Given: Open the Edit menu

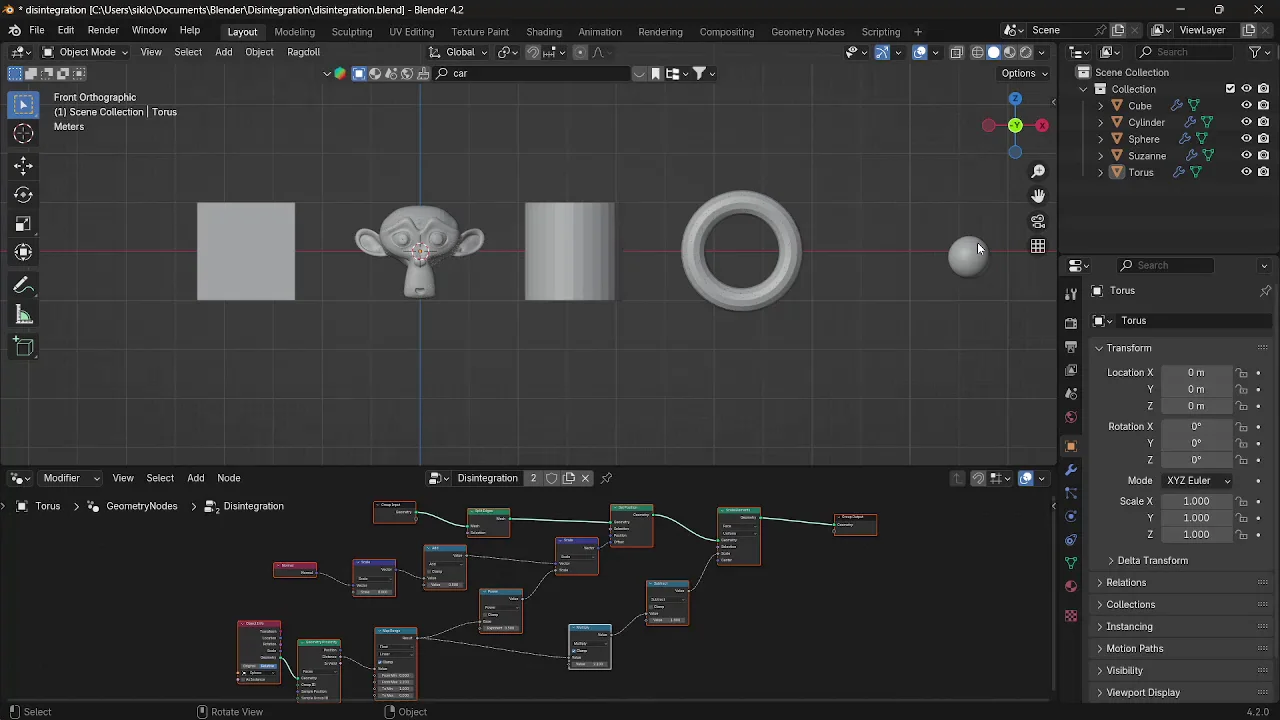Looking at the screenshot, I should [x=65, y=30].
